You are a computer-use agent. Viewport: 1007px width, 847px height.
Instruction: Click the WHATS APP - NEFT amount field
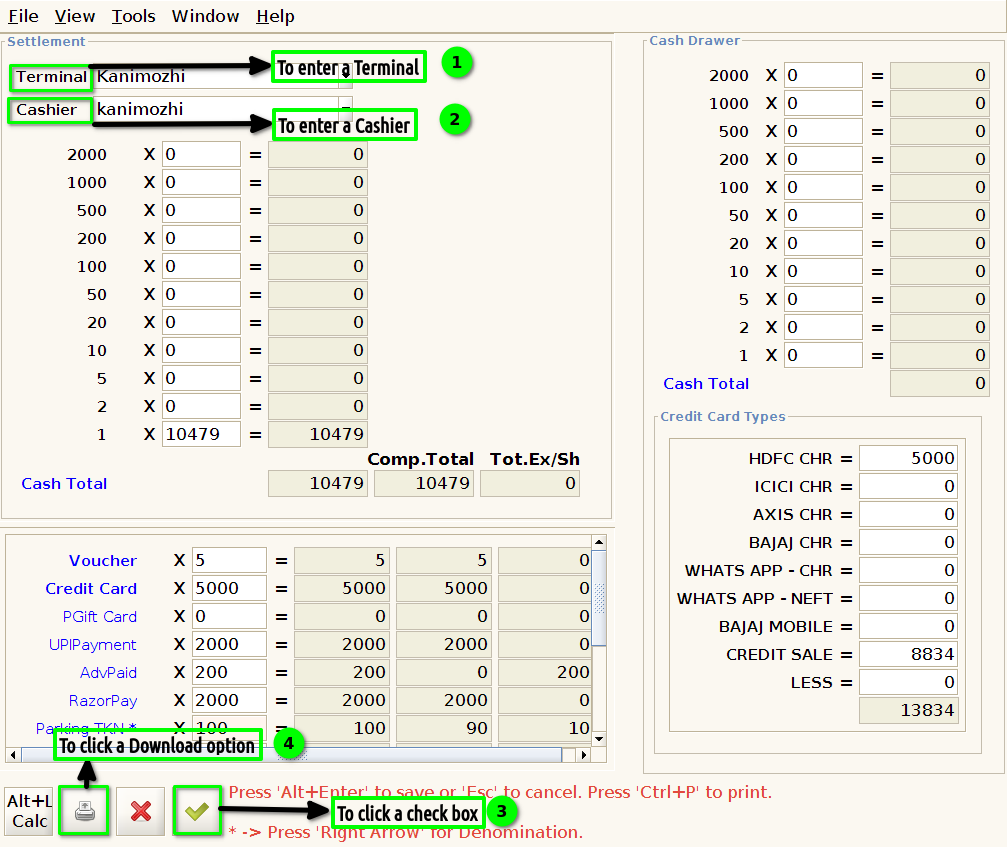(x=909, y=598)
